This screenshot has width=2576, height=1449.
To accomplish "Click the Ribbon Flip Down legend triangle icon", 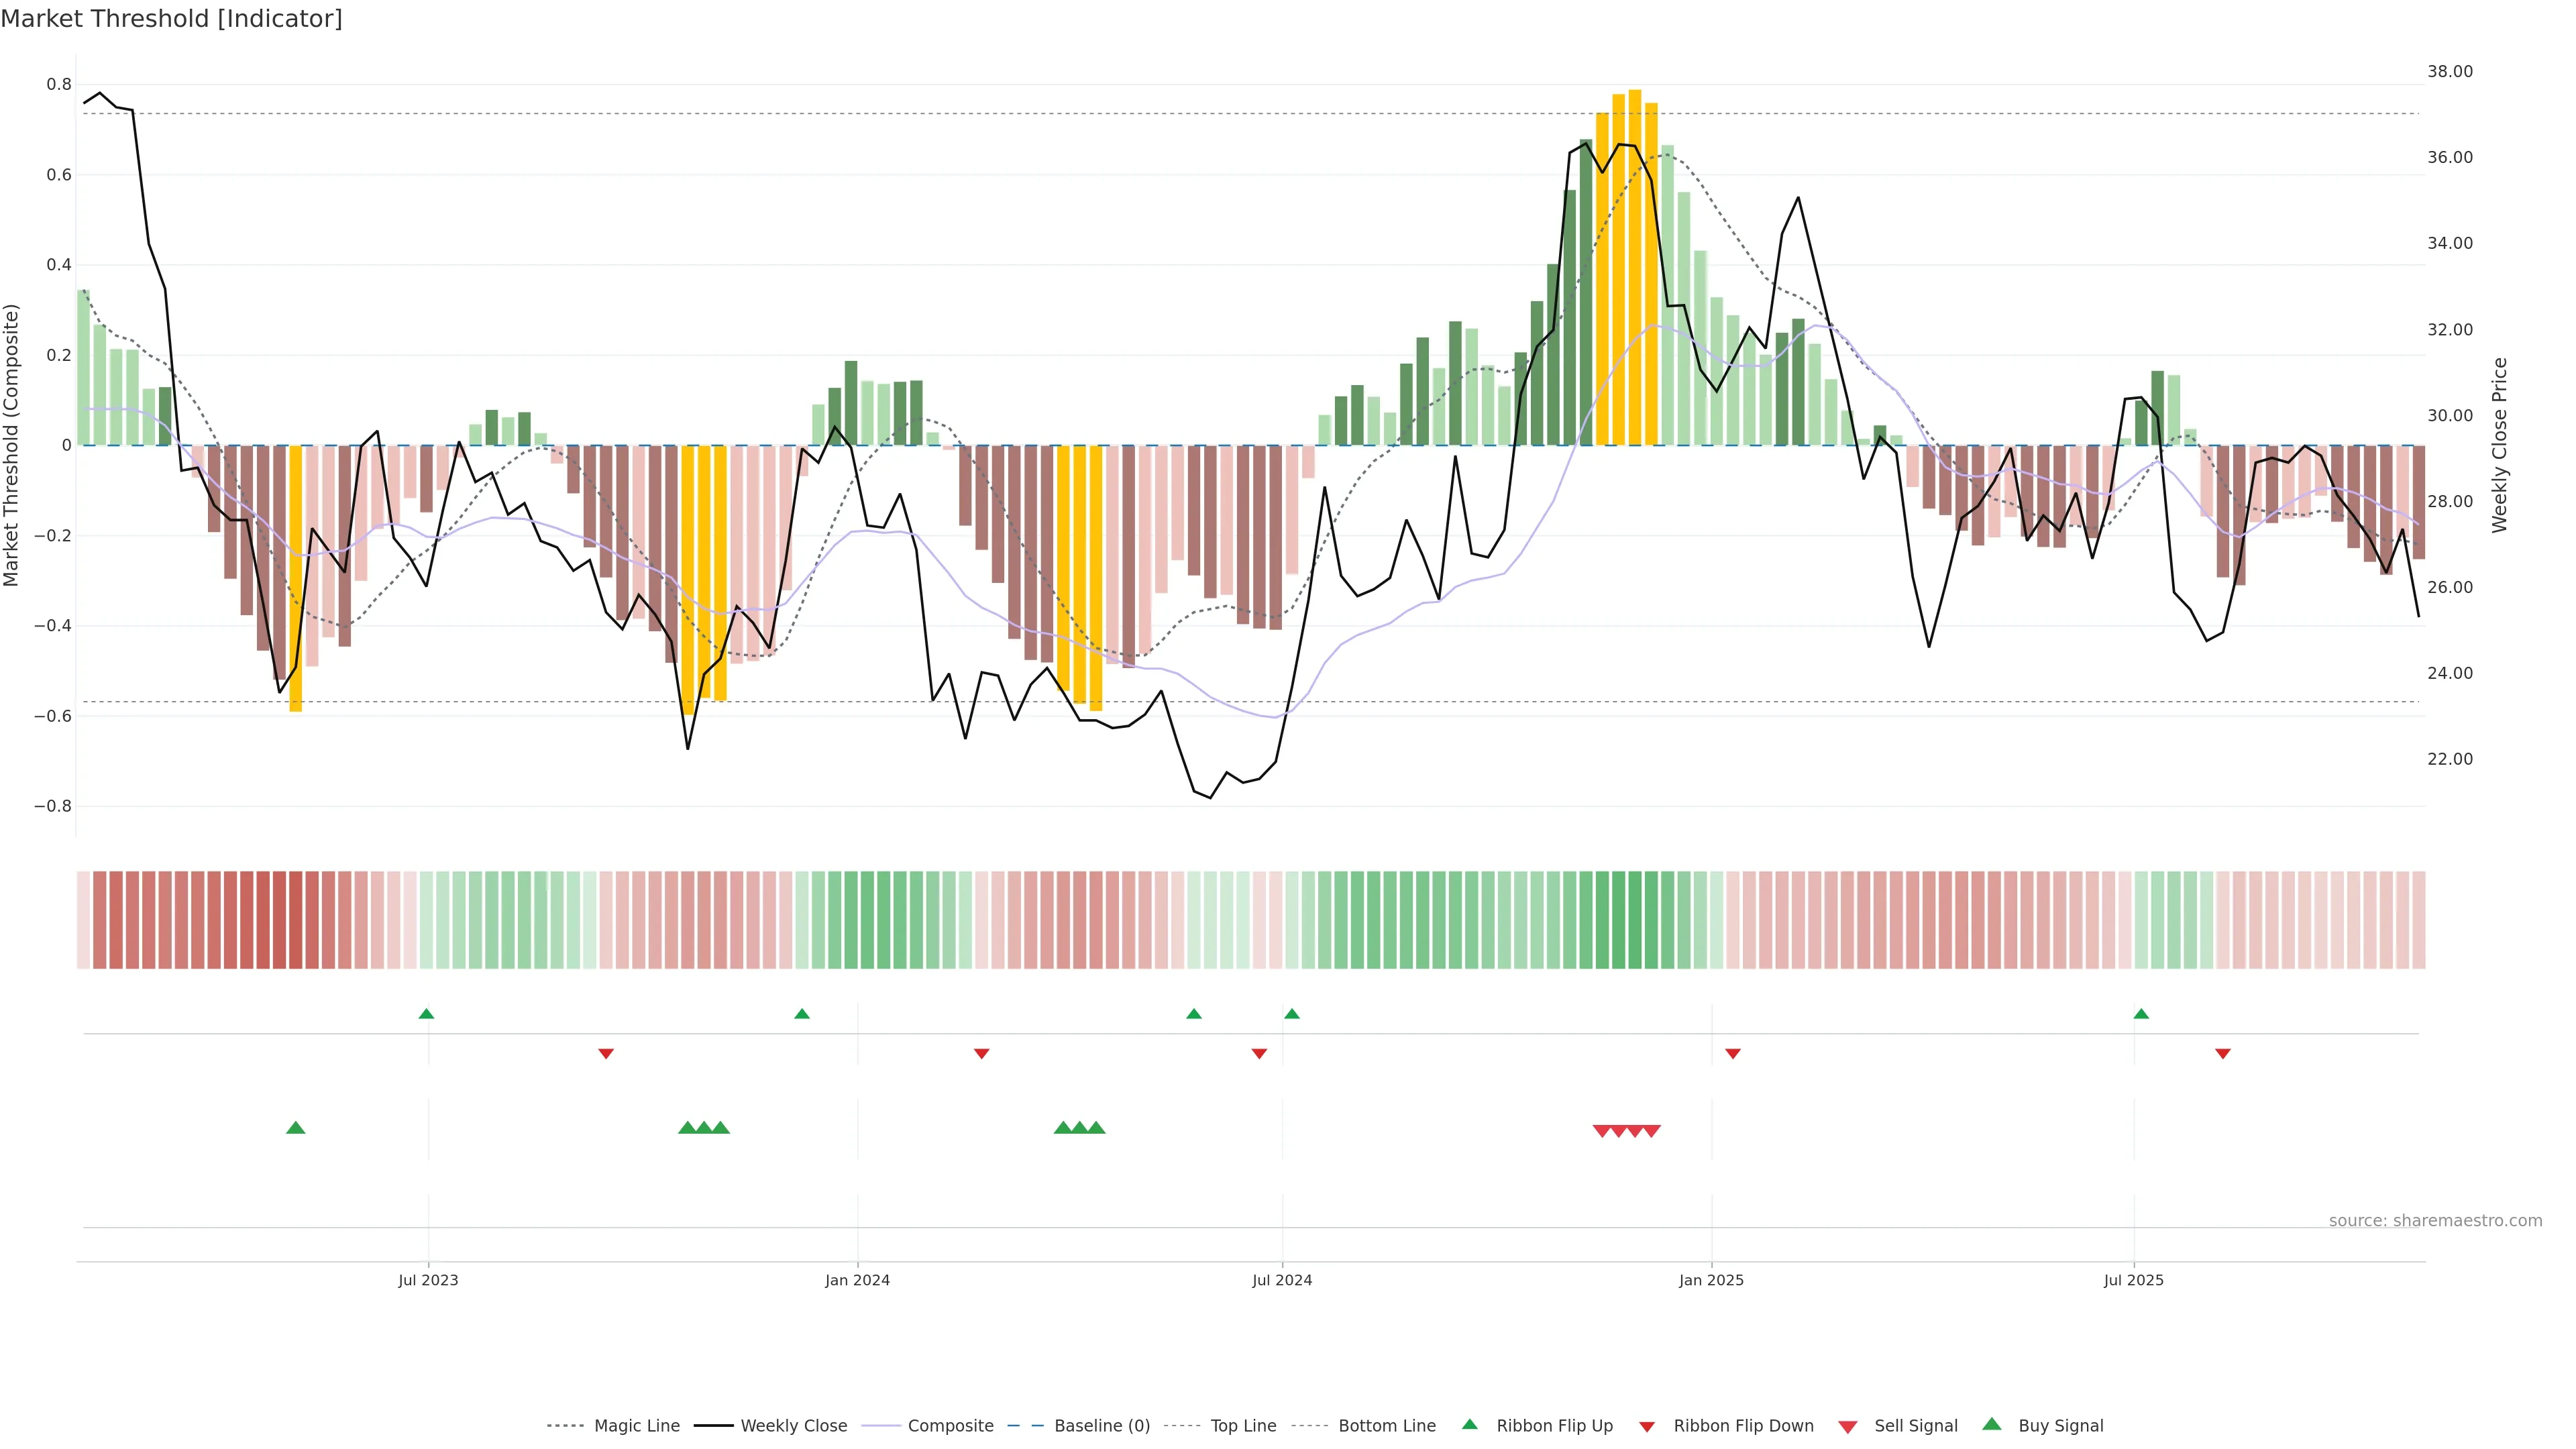I will [x=1647, y=1427].
